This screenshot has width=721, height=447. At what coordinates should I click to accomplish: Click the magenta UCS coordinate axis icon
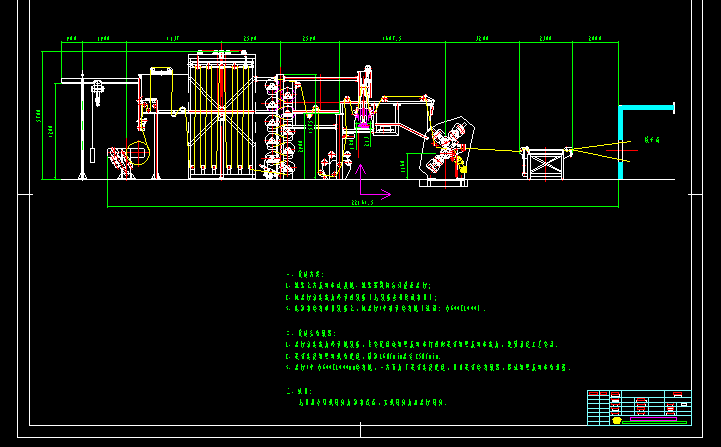[x=364, y=189]
